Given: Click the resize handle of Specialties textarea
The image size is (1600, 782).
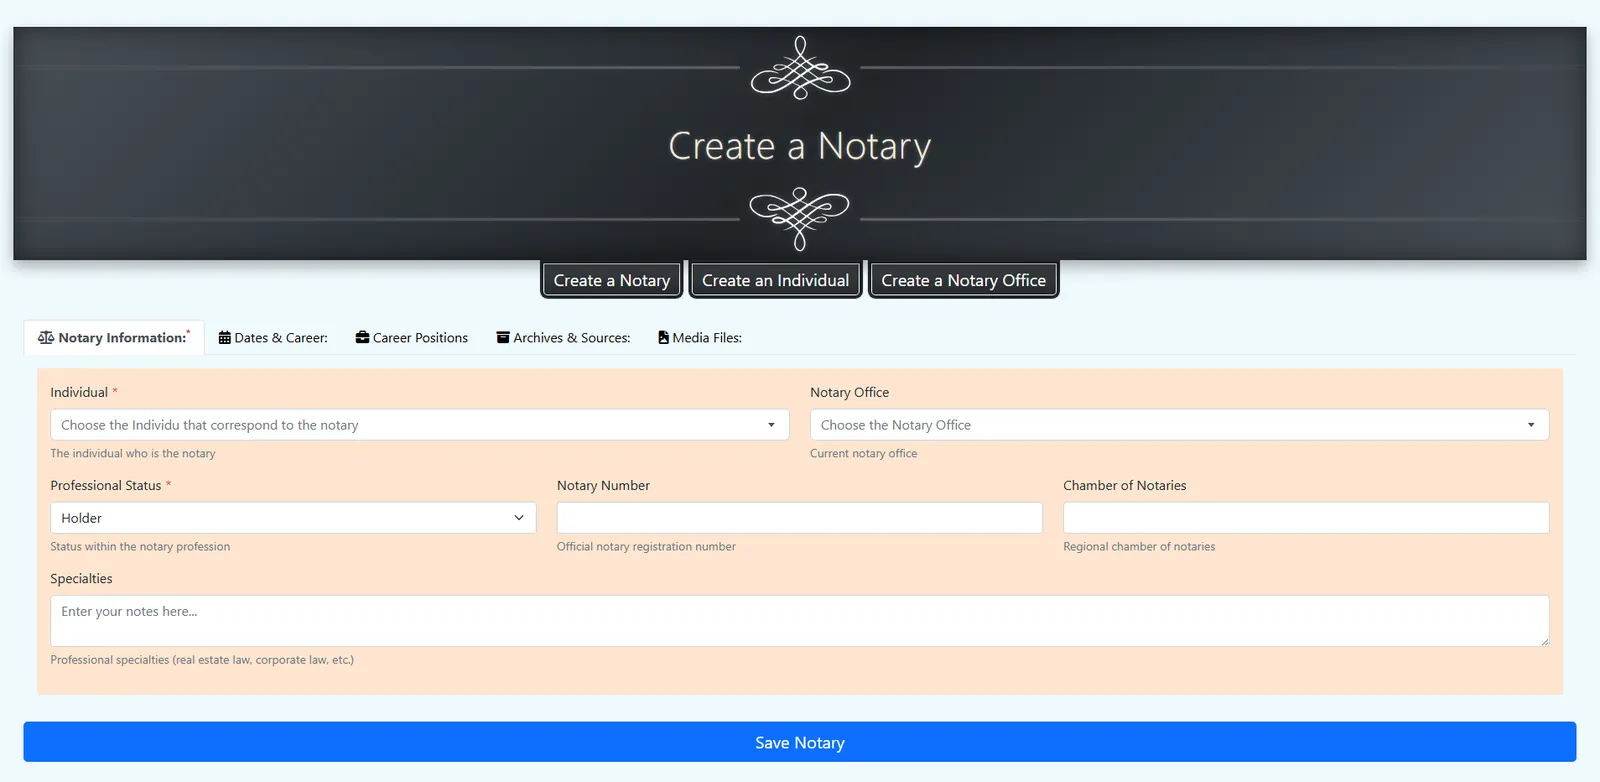Looking at the screenshot, I should 1544,641.
